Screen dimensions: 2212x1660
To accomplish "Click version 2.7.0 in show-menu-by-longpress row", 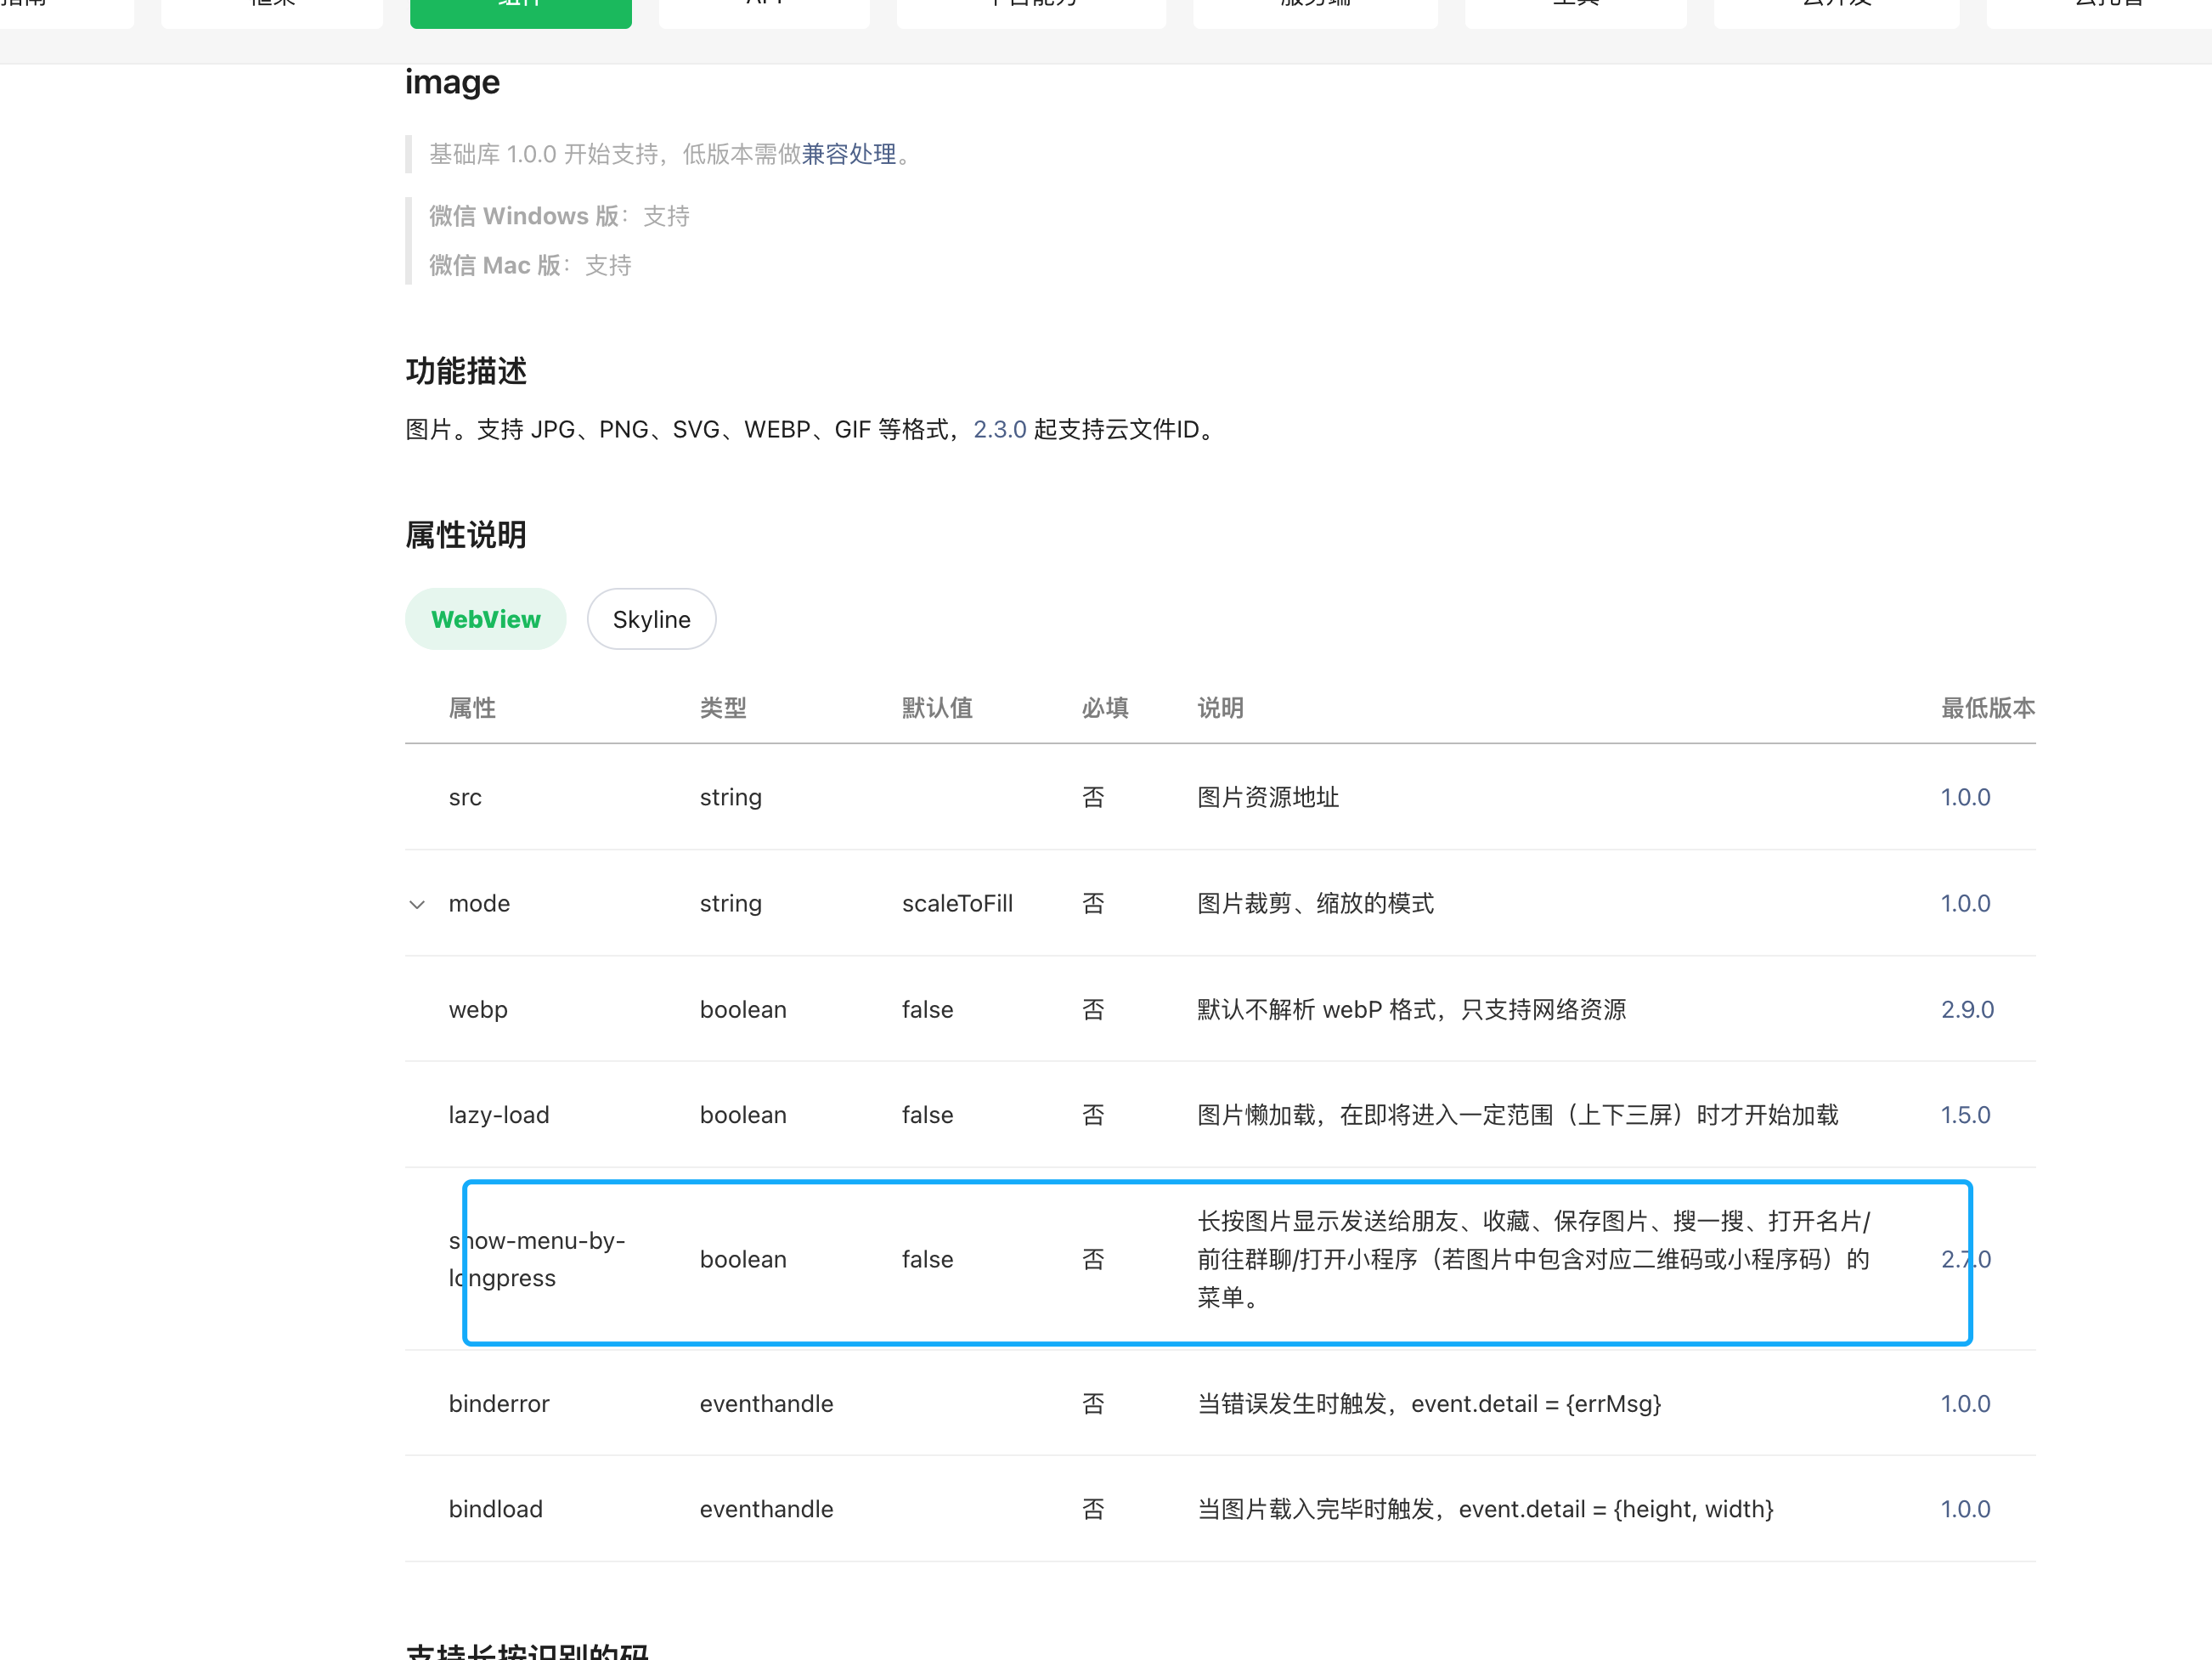I will point(1965,1259).
